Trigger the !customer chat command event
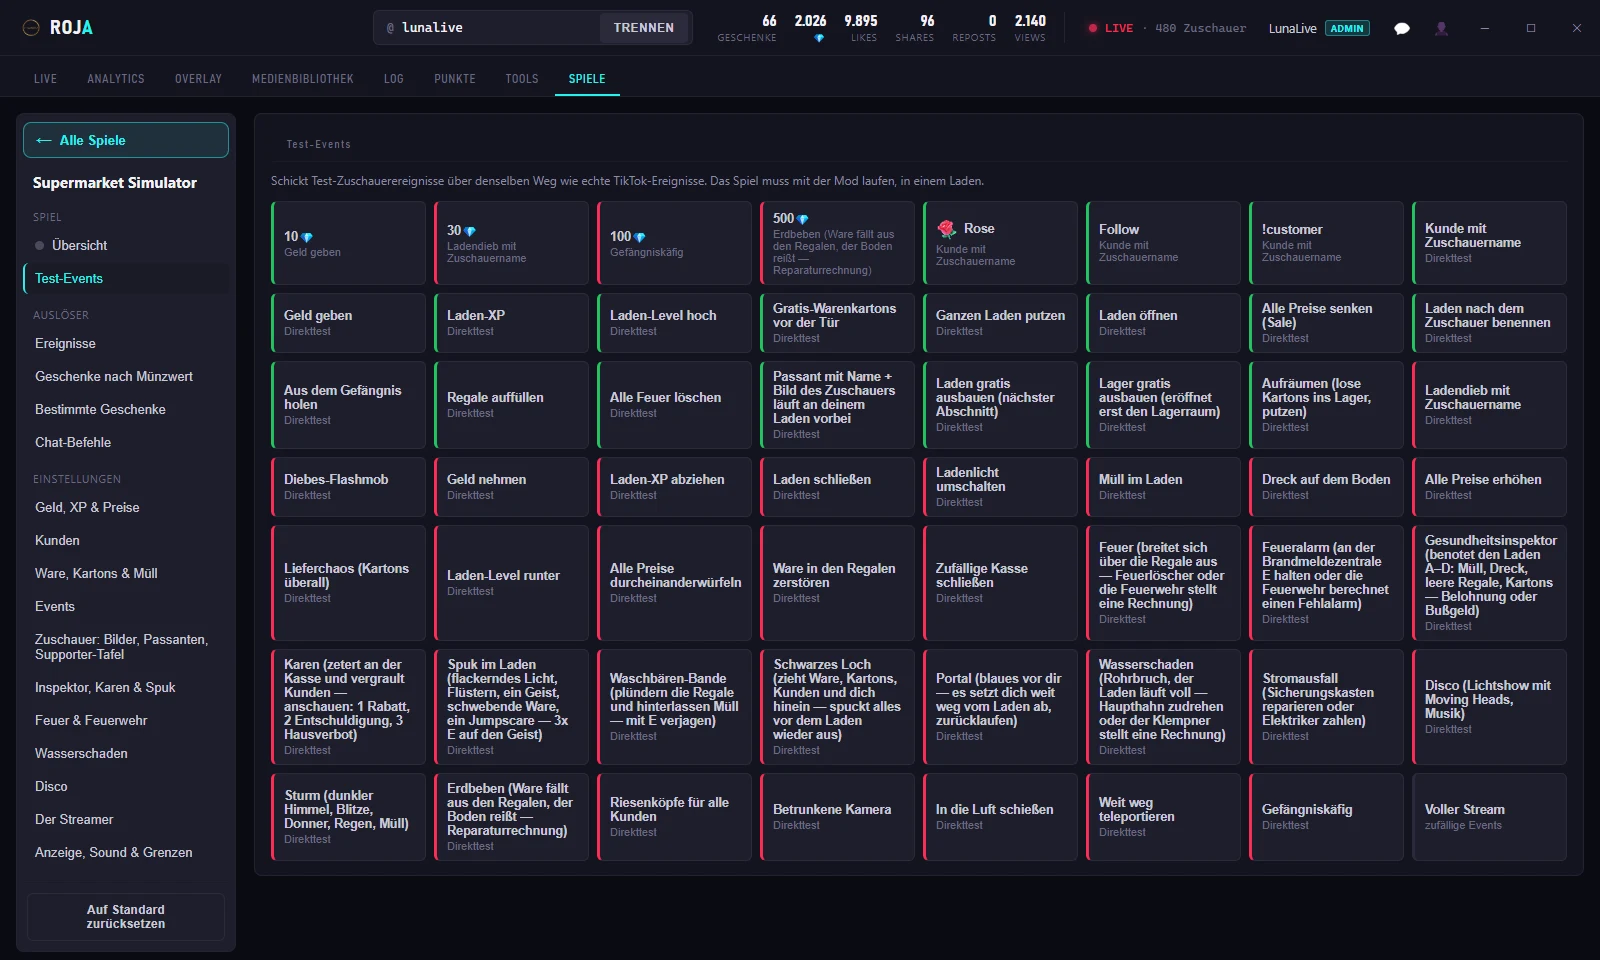 (1326, 243)
